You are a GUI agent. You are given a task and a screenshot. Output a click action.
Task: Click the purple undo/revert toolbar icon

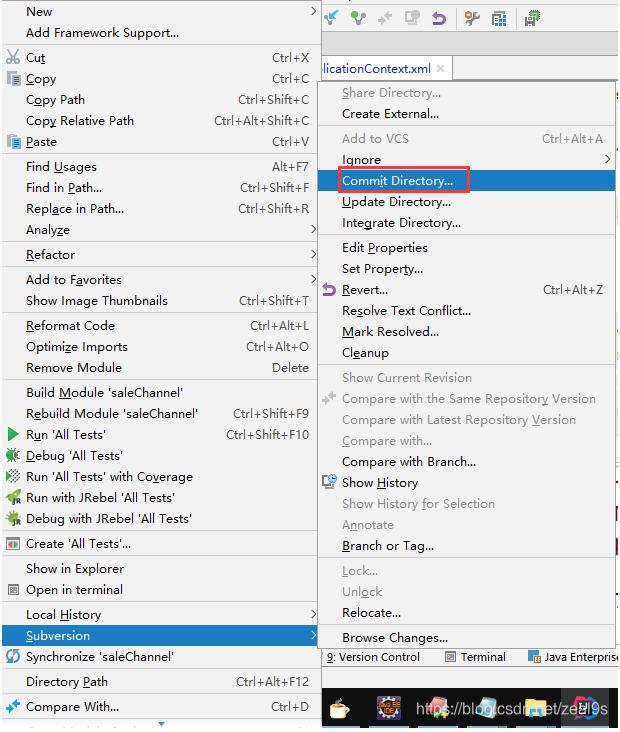[x=439, y=18]
